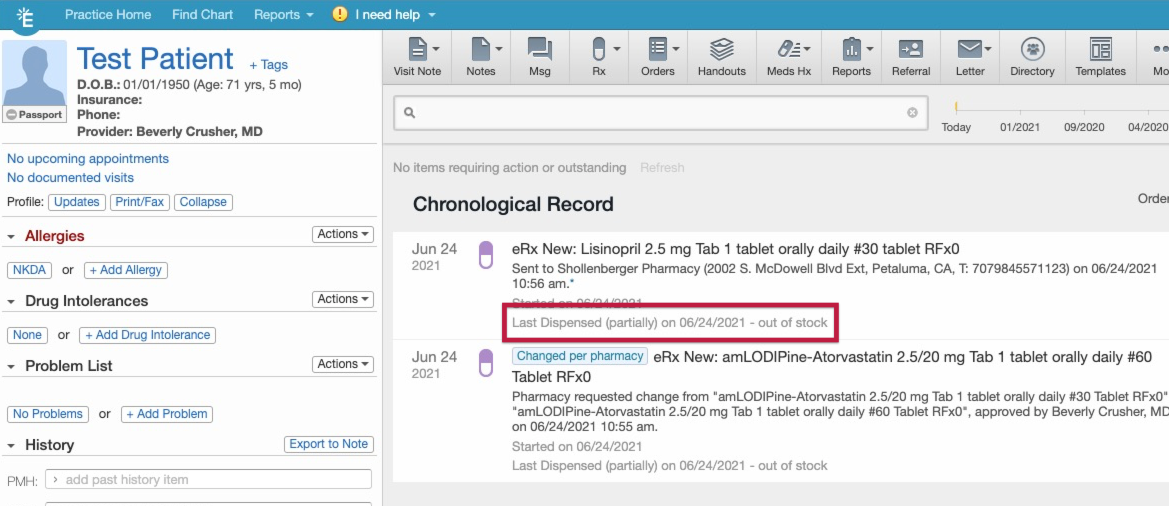Viewport: 1169px width, 506px height.
Task: Click the Handouts icon in toolbar
Action: pos(721,56)
